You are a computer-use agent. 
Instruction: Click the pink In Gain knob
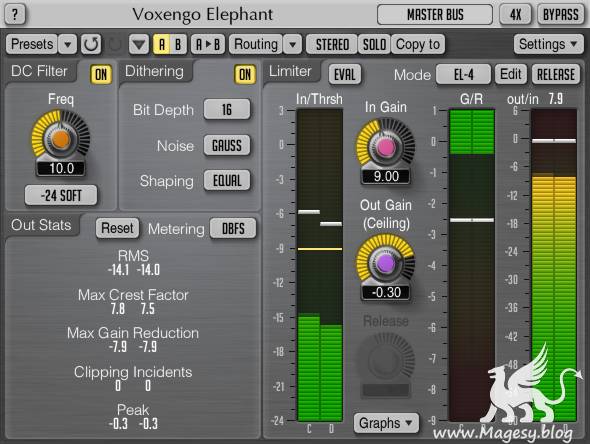coord(385,147)
